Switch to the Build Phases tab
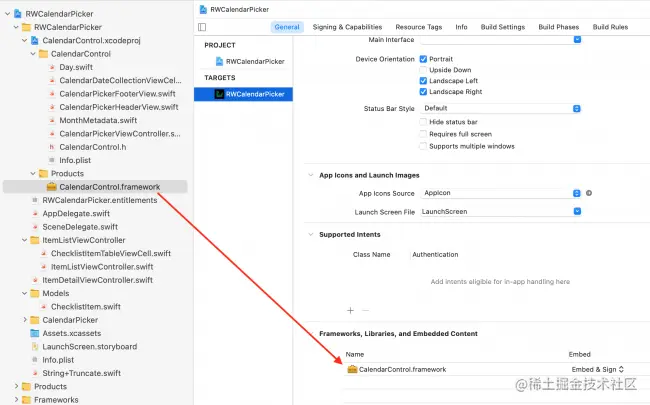This screenshot has width=650, height=405. [559, 27]
